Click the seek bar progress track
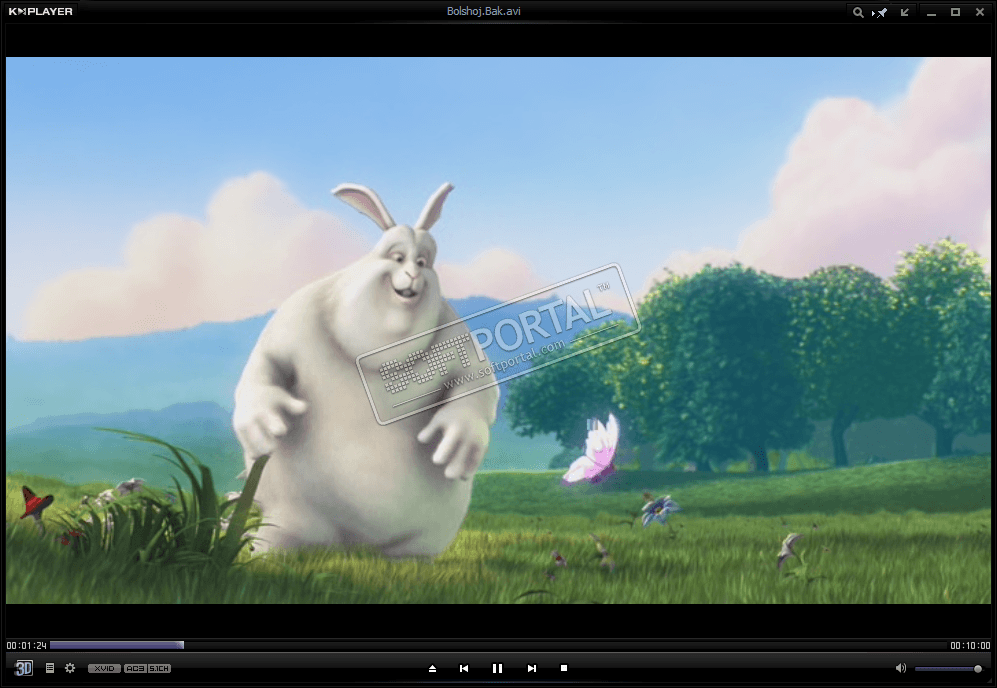 (498, 645)
